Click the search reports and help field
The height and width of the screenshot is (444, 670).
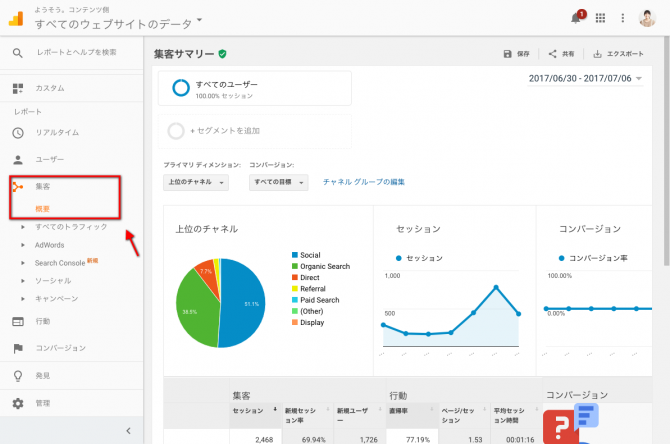(x=76, y=53)
